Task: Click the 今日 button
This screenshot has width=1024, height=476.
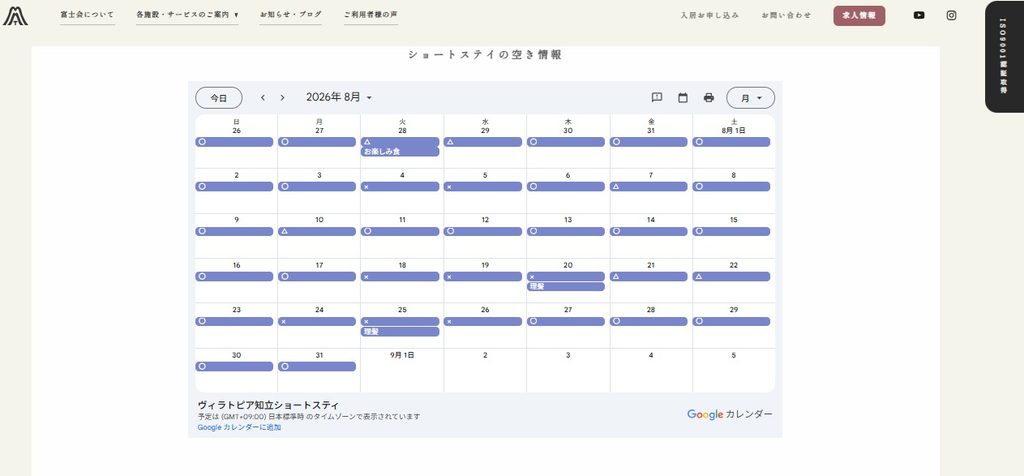Action: tap(219, 98)
